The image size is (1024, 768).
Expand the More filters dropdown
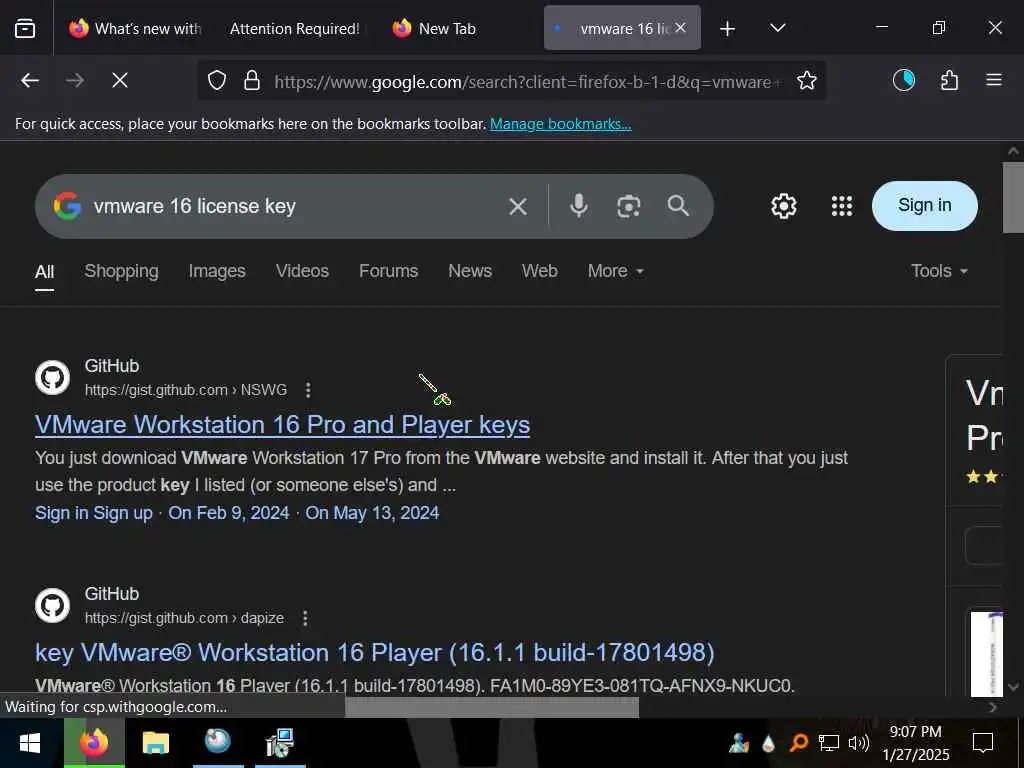click(x=615, y=271)
